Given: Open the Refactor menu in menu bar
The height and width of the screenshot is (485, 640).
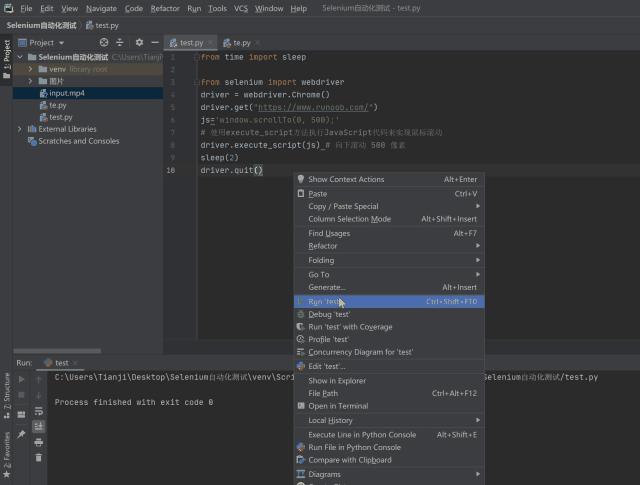Looking at the screenshot, I should pyautogui.click(x=165, y=8).
